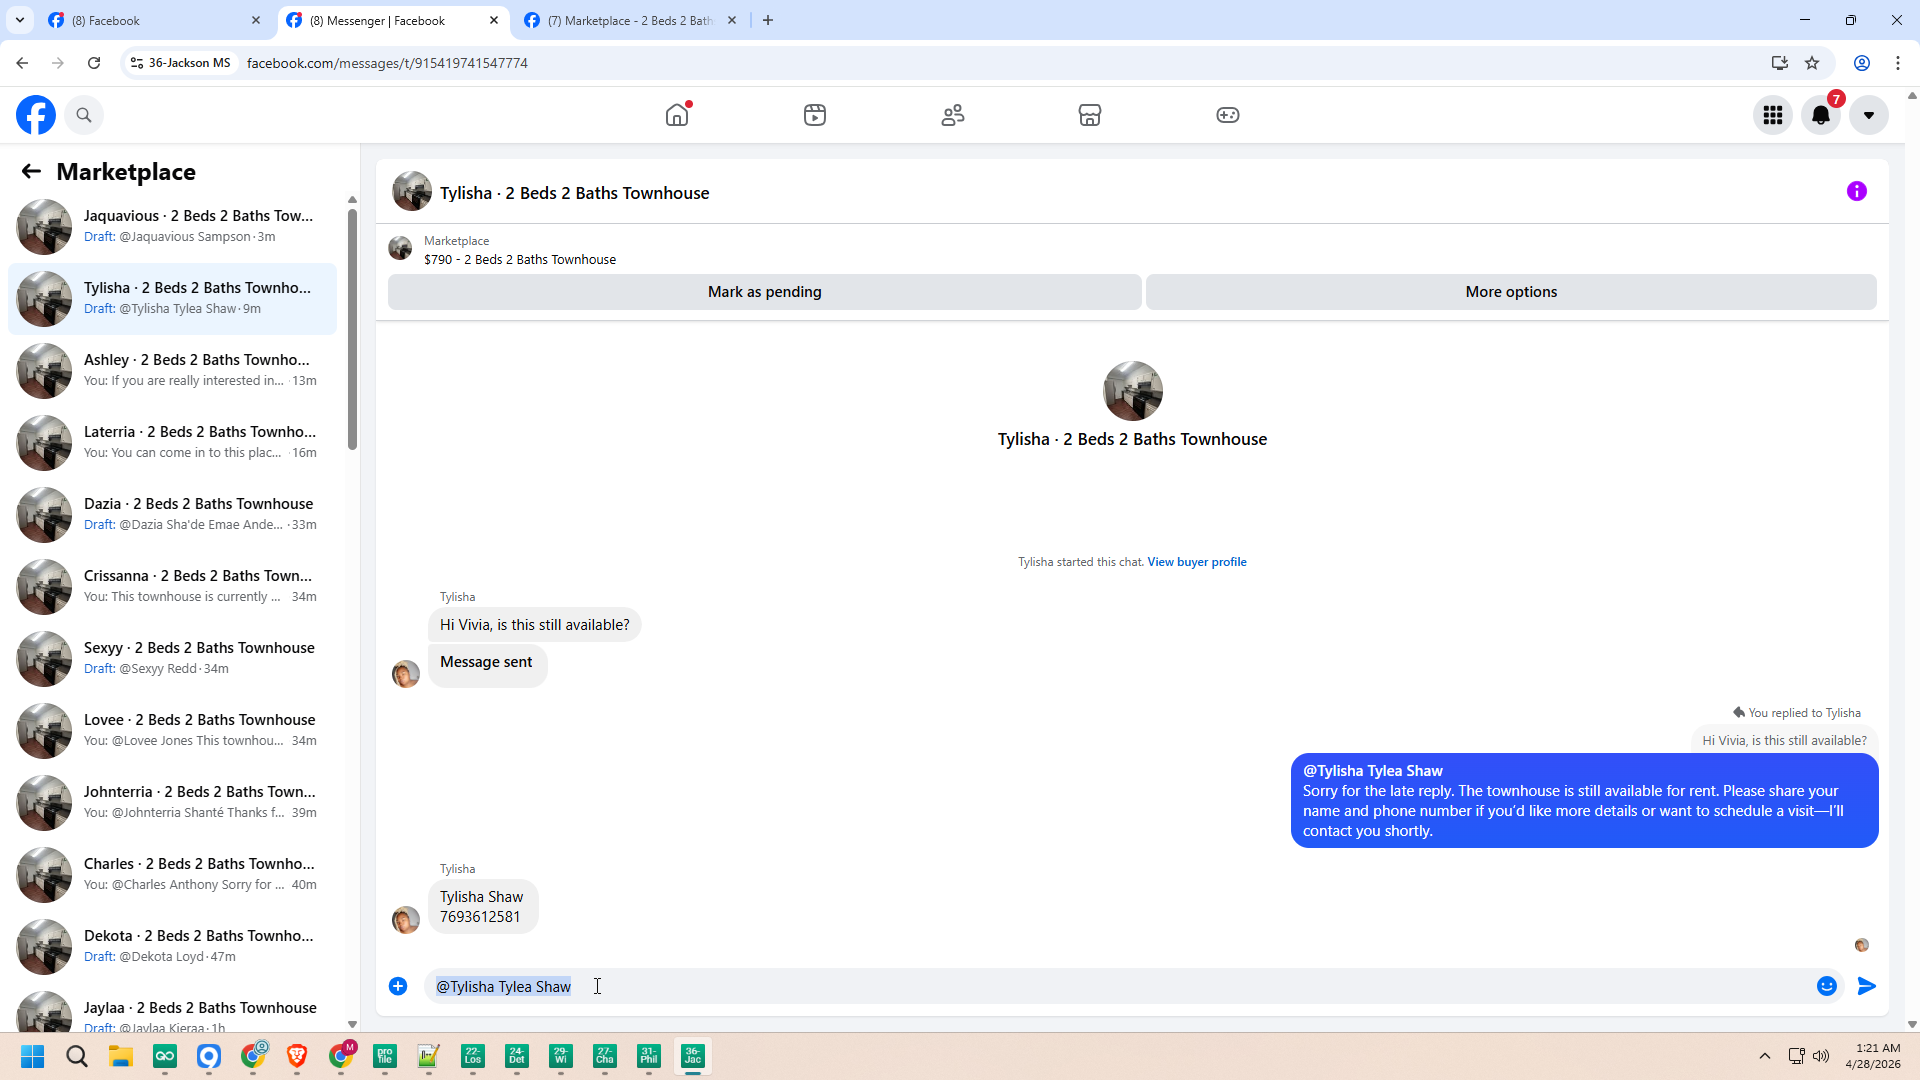Send the message arrow

point(1867,986)
